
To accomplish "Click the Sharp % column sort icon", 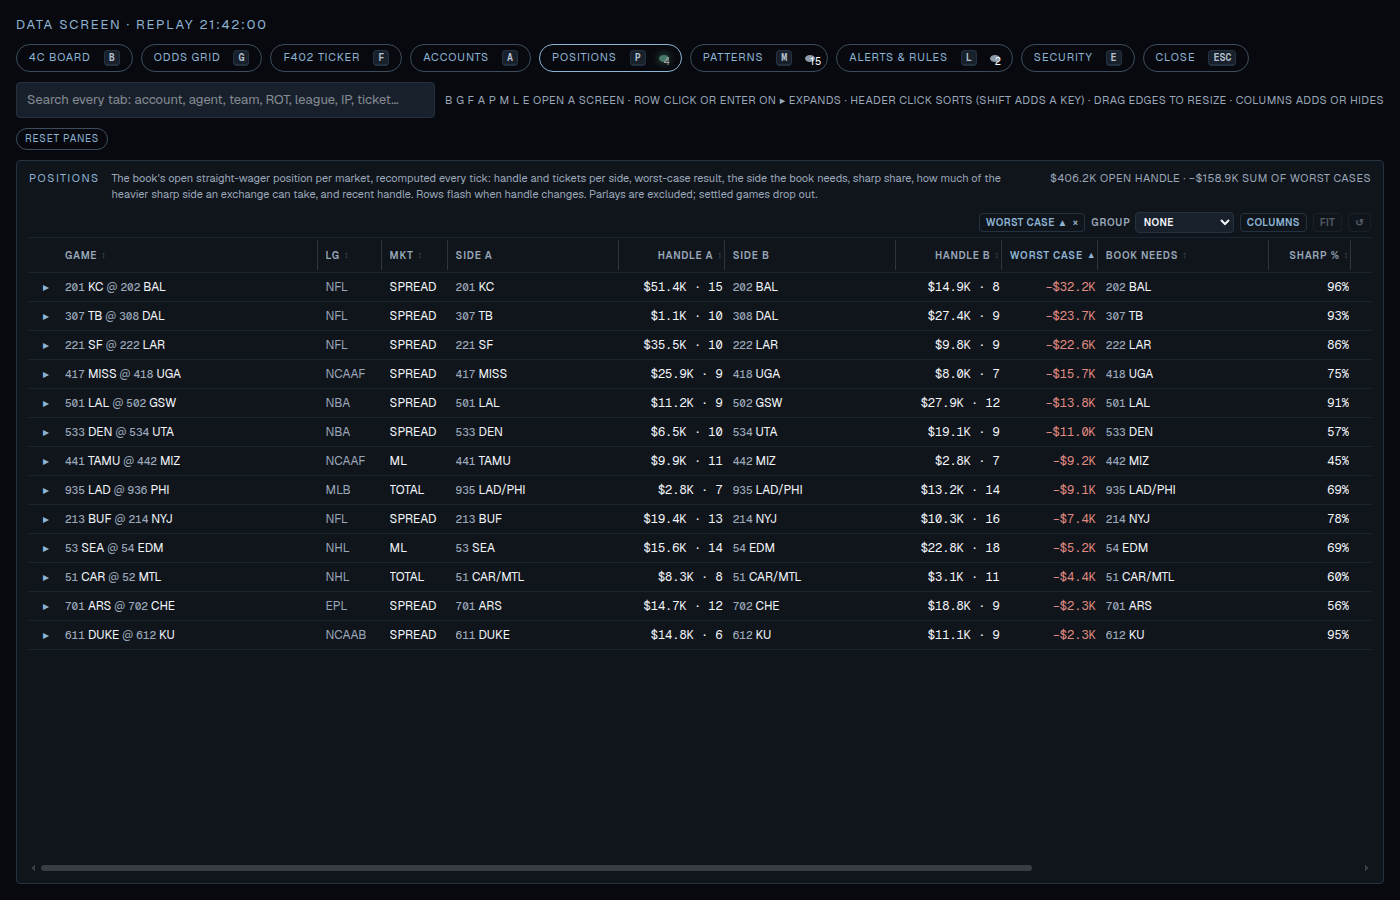I will [x=1346, y=256].
